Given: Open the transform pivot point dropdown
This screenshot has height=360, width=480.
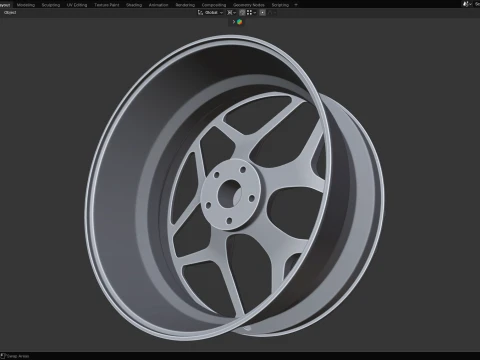Looking at the screenshot, I should click(231, 13).
